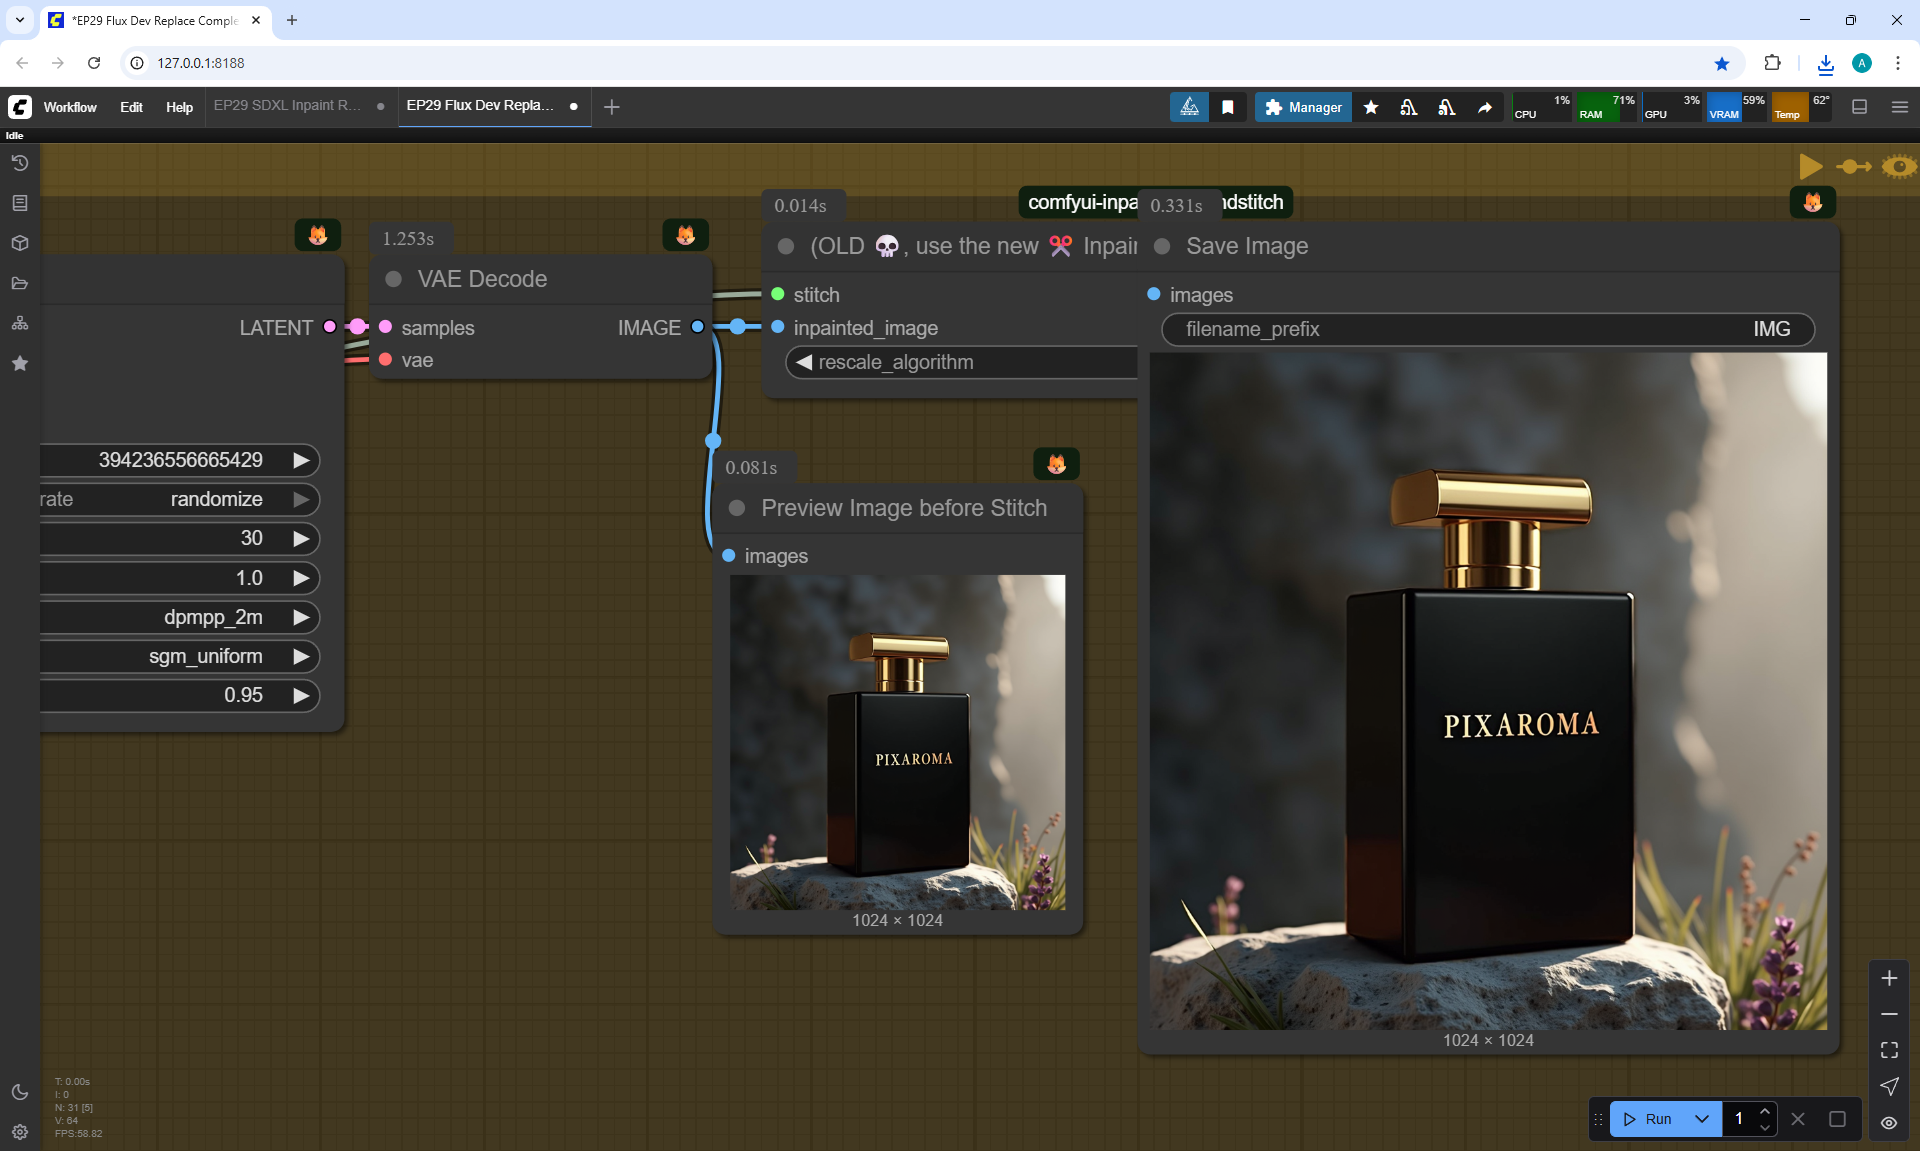
Task: Toggle the VAE Decode collapse dot
Action: 394,279
